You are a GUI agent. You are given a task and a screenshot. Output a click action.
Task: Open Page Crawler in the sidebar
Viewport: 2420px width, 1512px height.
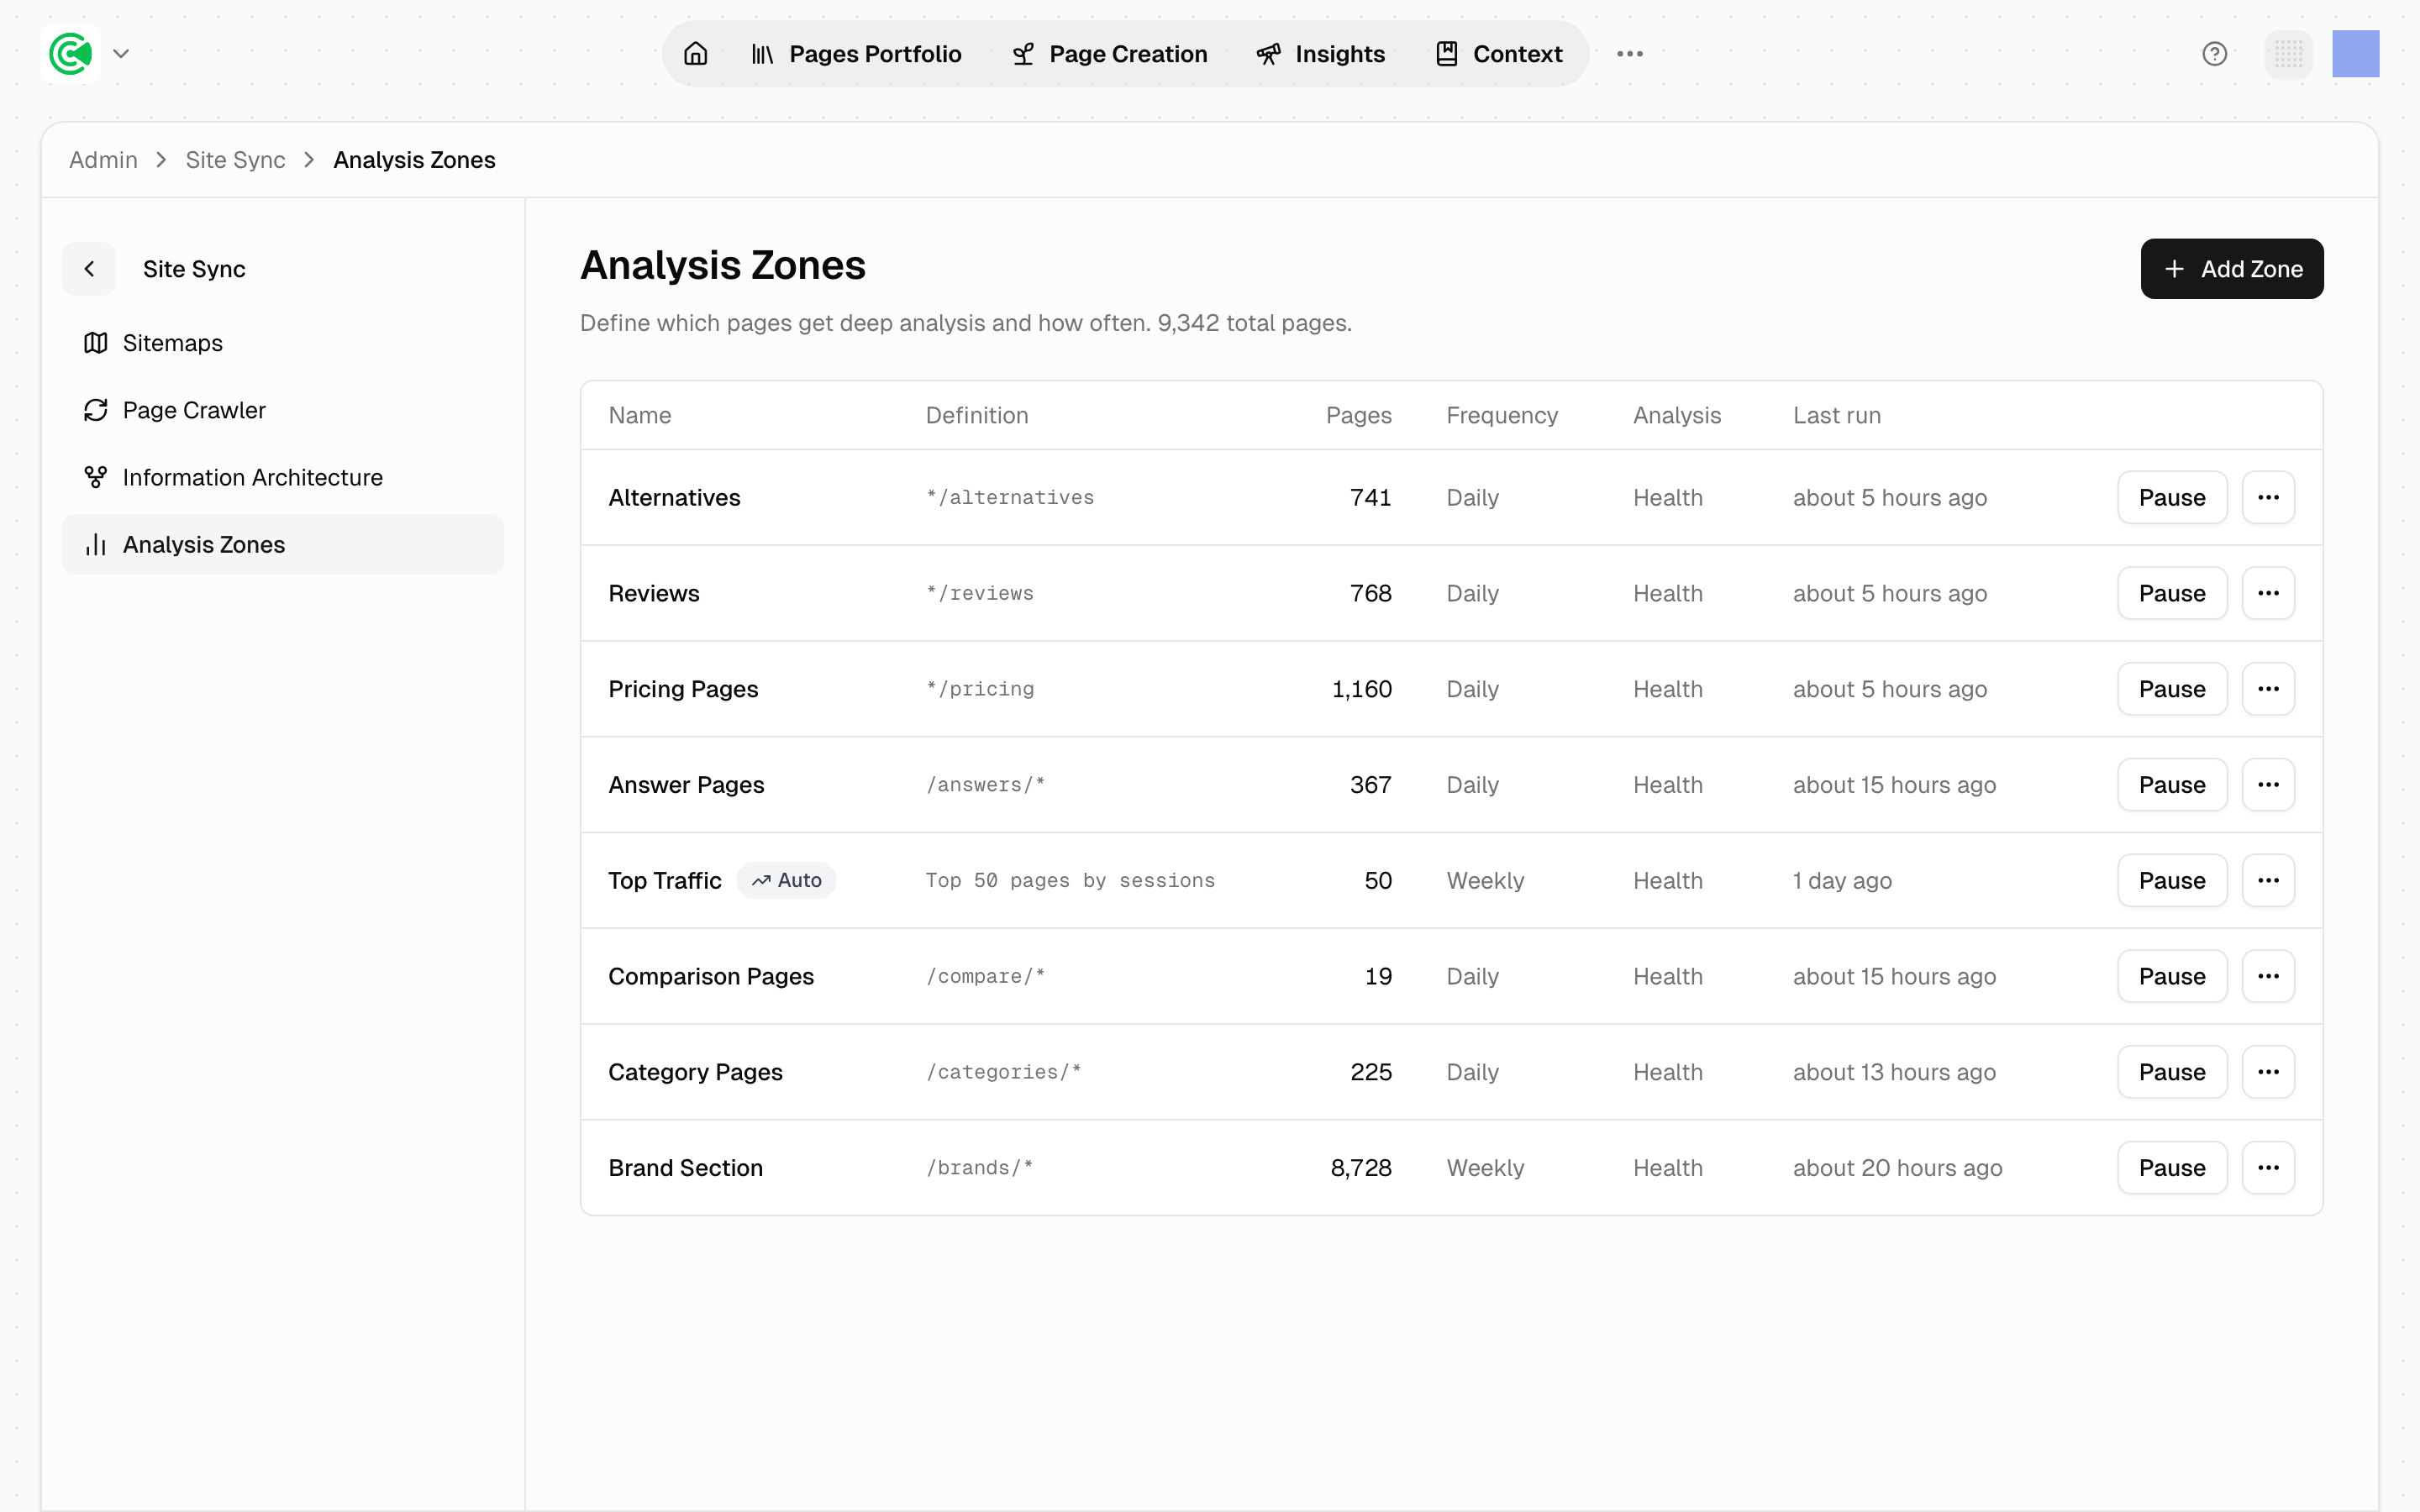pyautogui.click(x=282, y=410)
